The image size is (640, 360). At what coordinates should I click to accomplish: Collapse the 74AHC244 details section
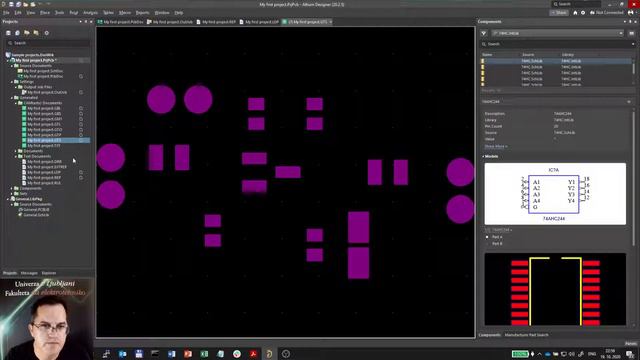tap(629, 101)
